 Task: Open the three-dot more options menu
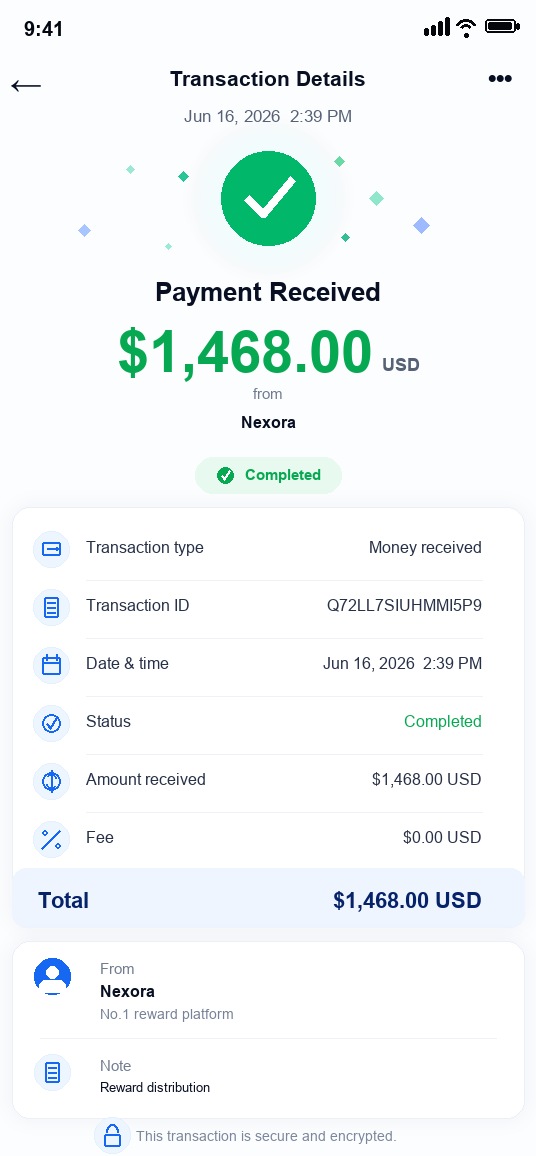click(x=500, y=79)
